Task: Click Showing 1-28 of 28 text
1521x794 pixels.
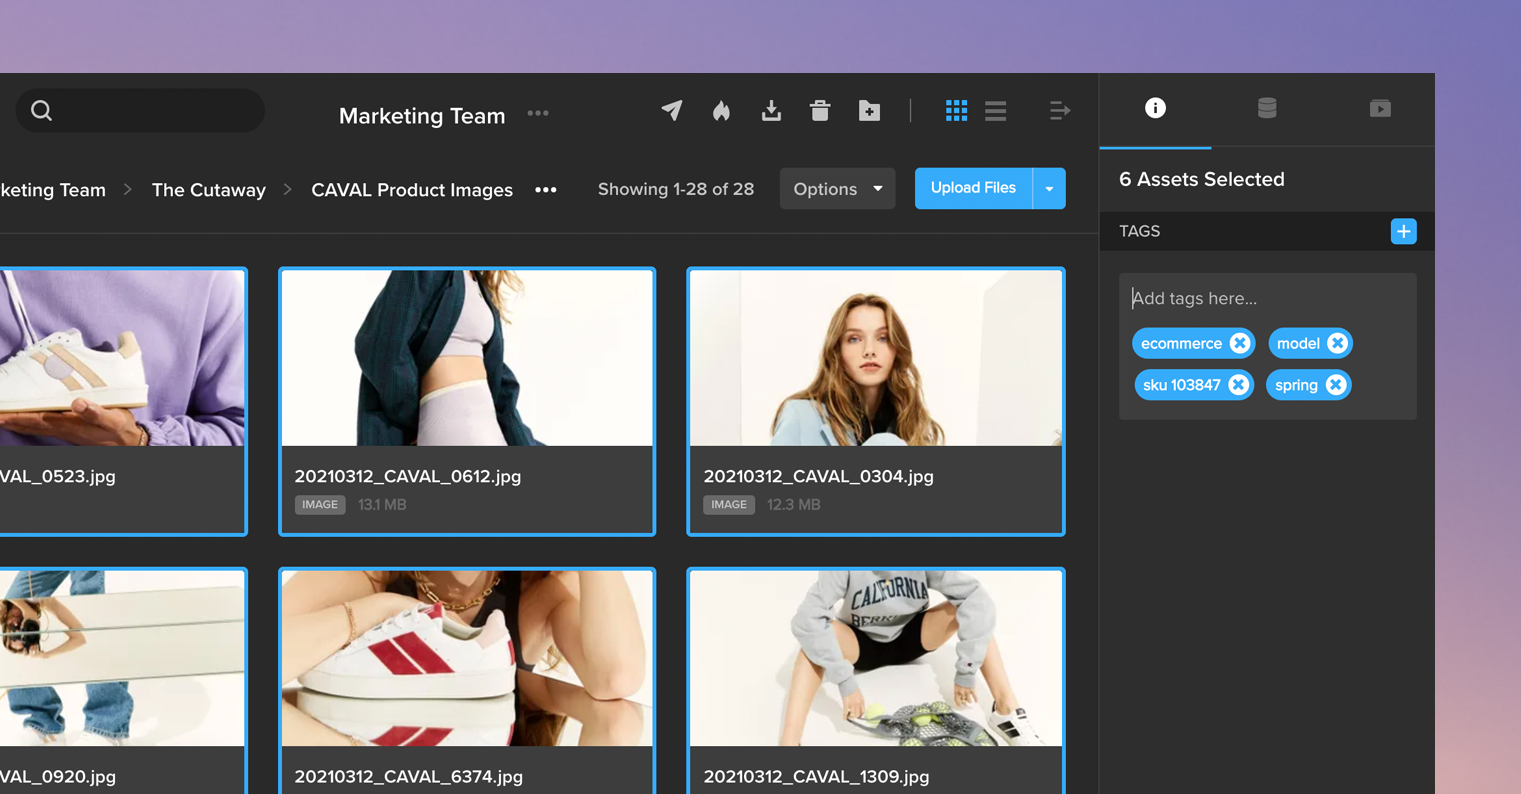Action: 676,189
